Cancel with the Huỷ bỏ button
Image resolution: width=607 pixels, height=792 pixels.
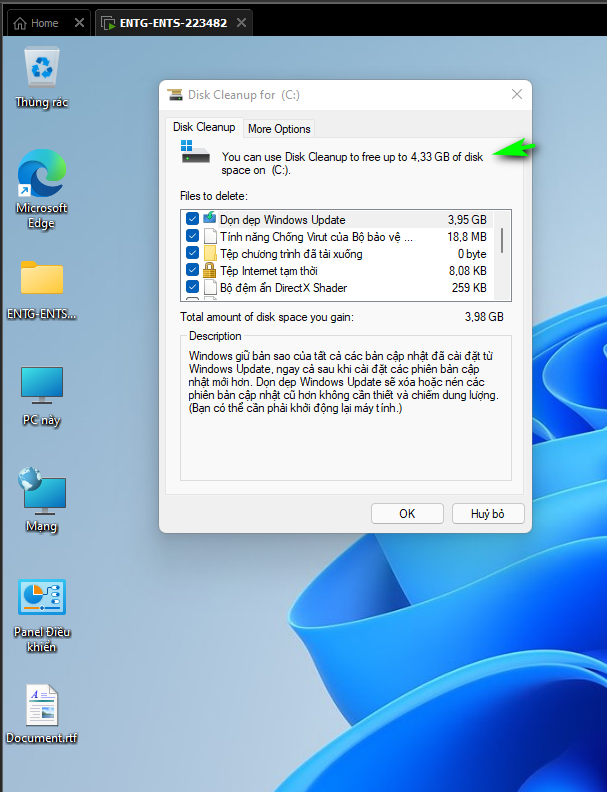(488, 514)
